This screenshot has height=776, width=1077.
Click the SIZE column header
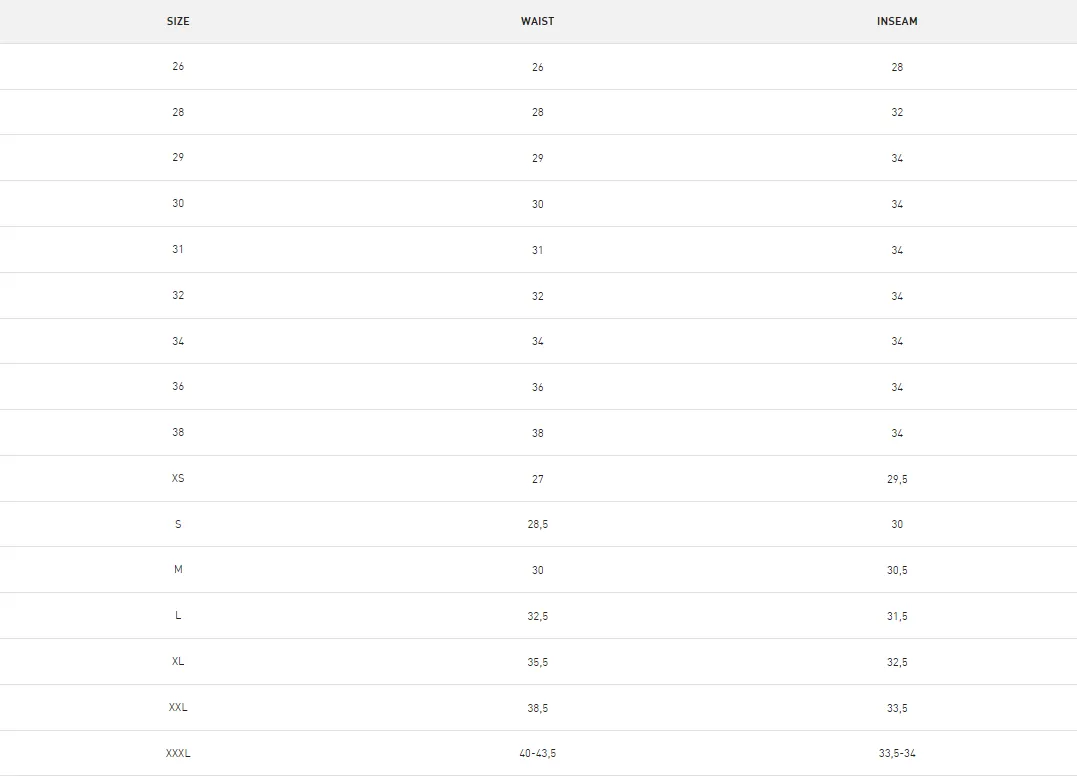click(178, 21)
